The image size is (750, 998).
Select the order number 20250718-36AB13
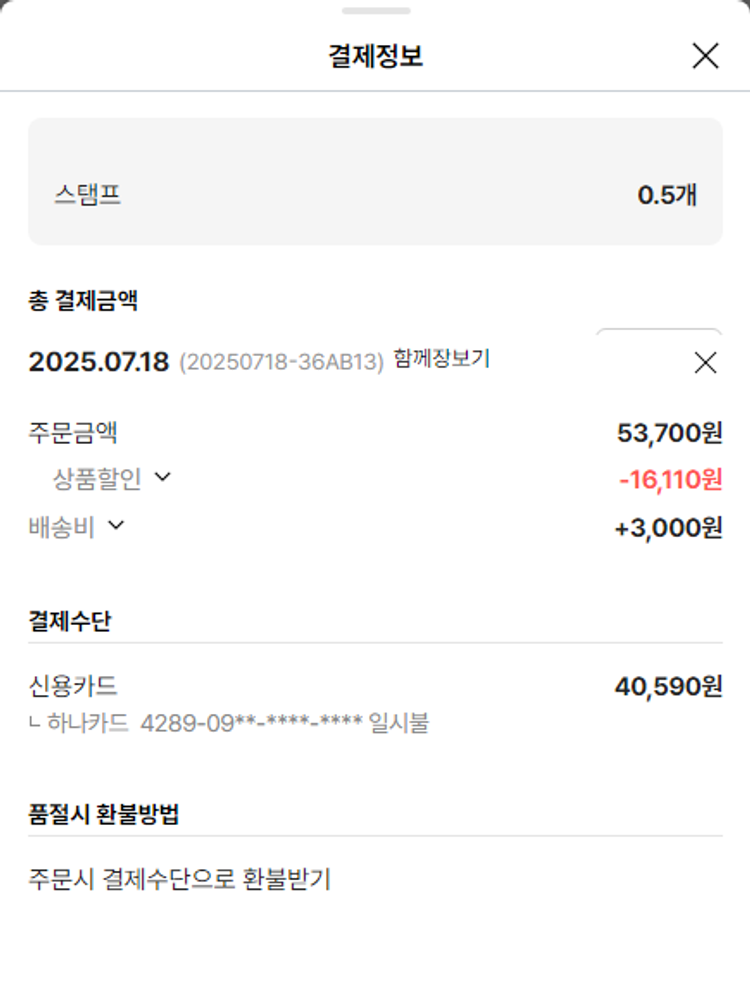pyautogui.click(x=281, y=362)
